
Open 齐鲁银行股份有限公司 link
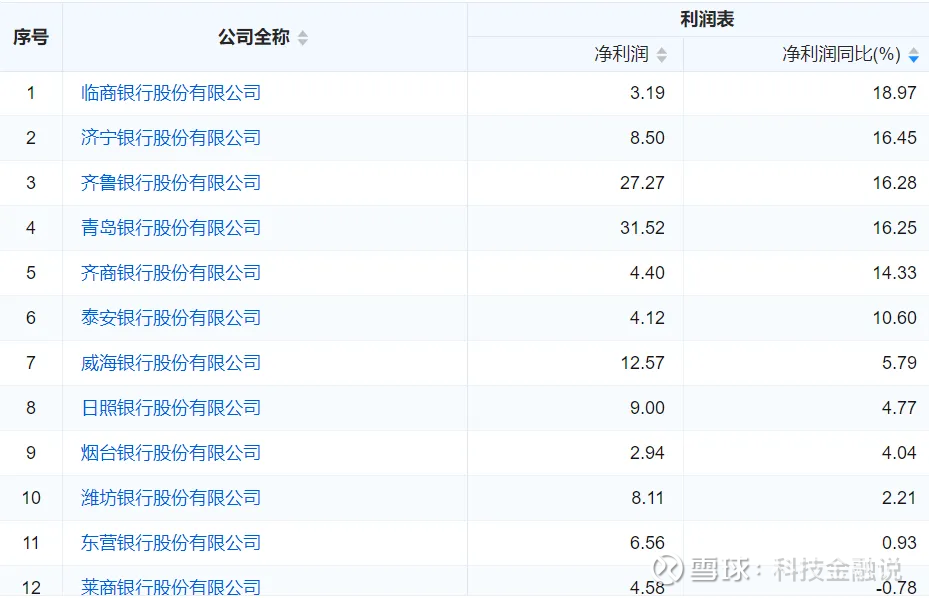click(x=171, y=183)
